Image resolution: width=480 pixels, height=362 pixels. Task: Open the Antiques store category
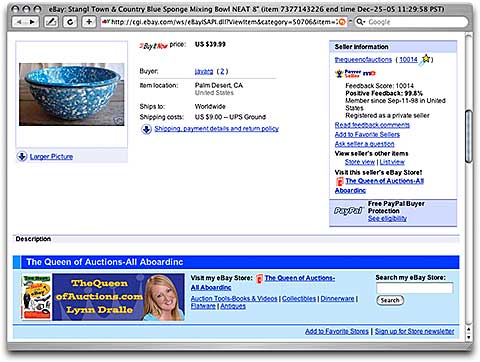(233, 306)
